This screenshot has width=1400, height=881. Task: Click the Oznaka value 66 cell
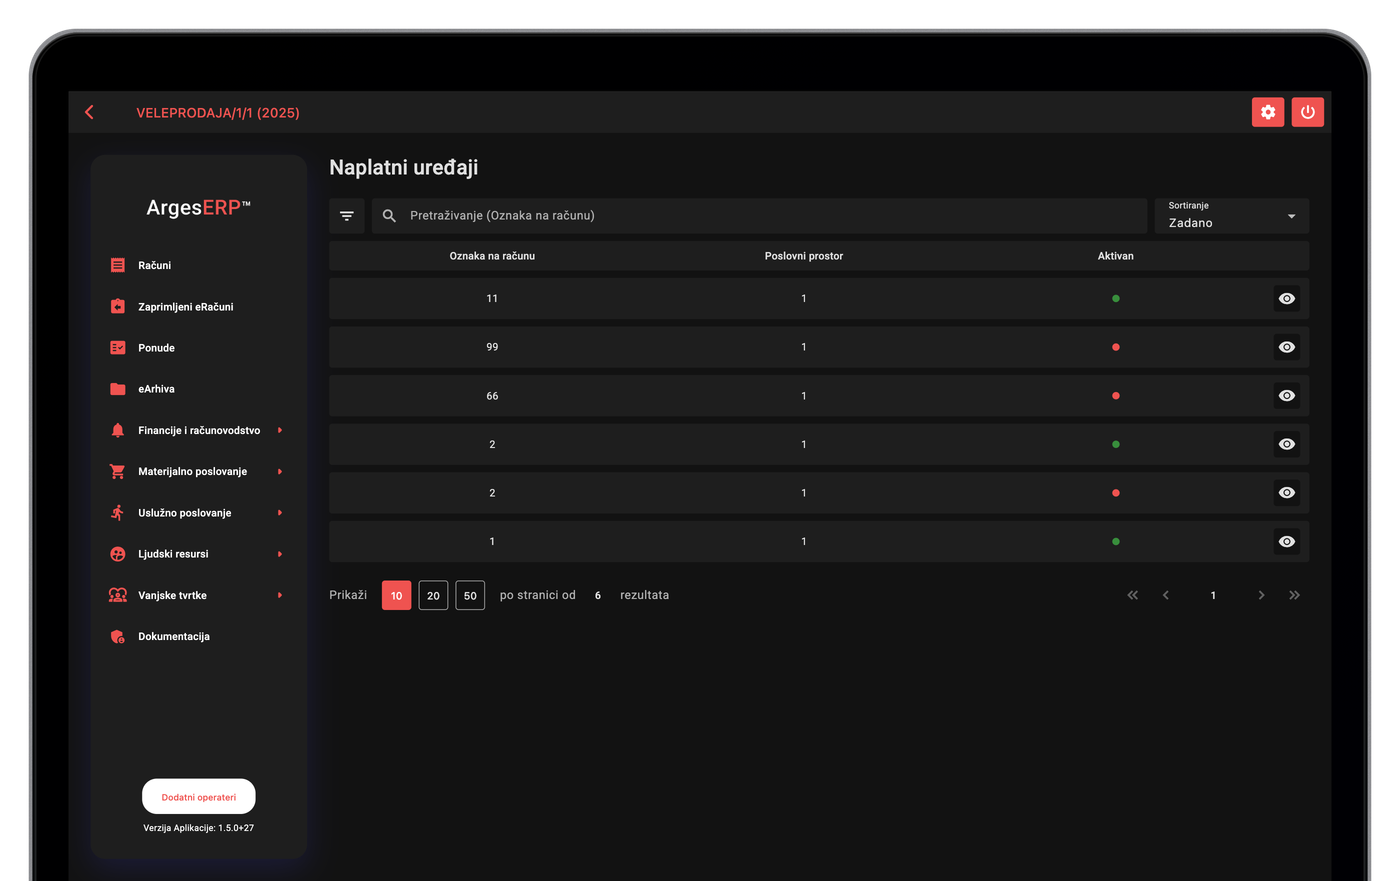492,396
